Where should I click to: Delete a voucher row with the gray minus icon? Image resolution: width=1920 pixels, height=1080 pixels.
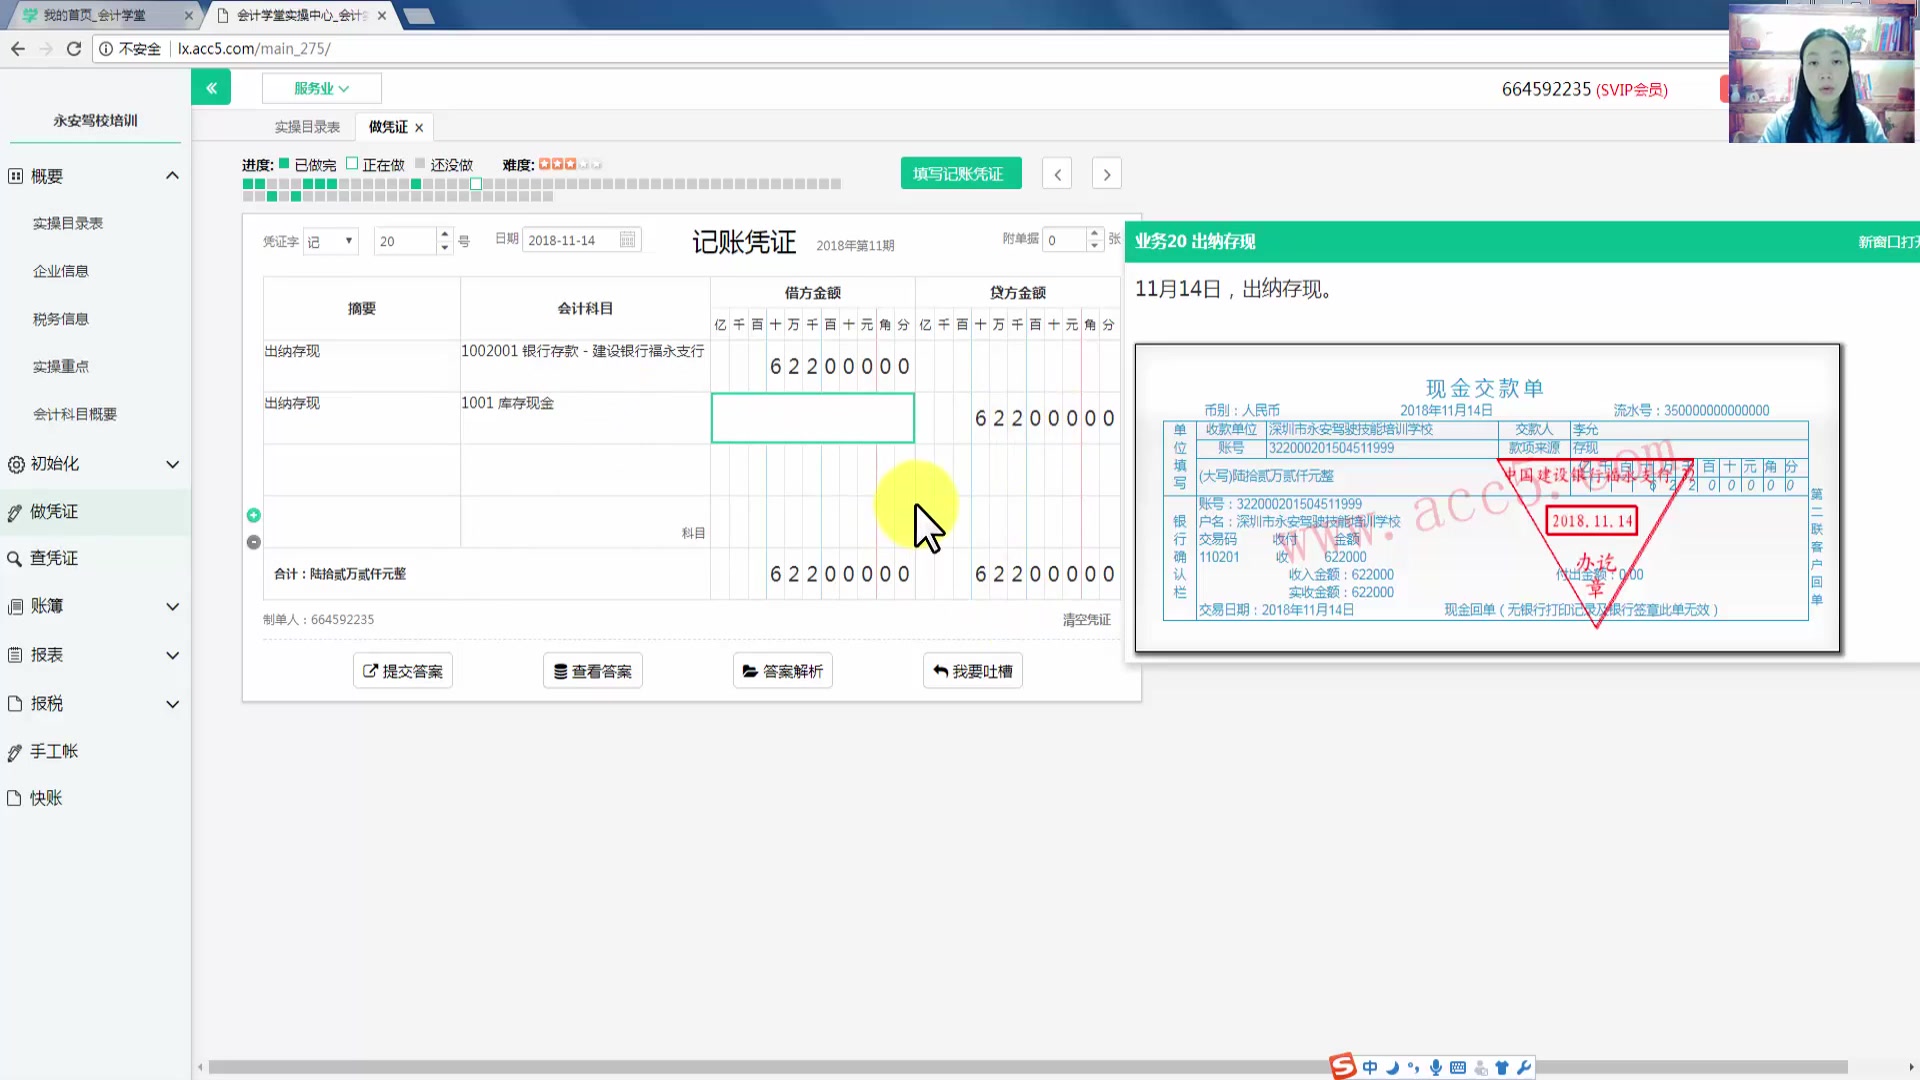pos(253,542)
